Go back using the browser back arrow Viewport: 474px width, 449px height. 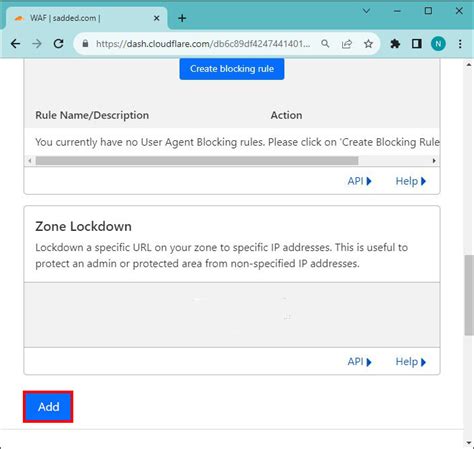[15, 44]
